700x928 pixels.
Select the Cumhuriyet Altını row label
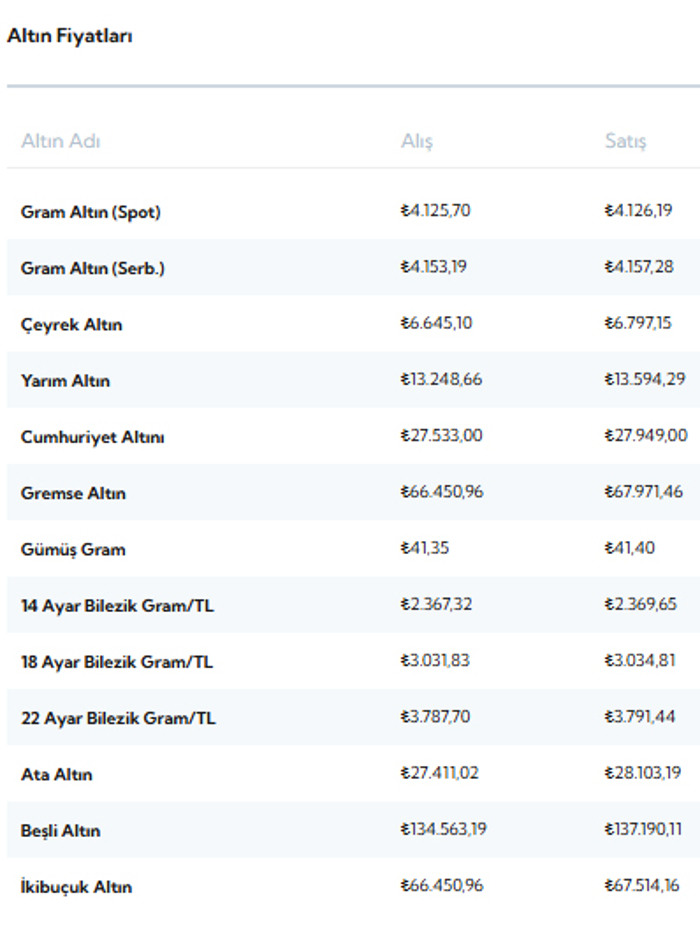coord(92,437)
